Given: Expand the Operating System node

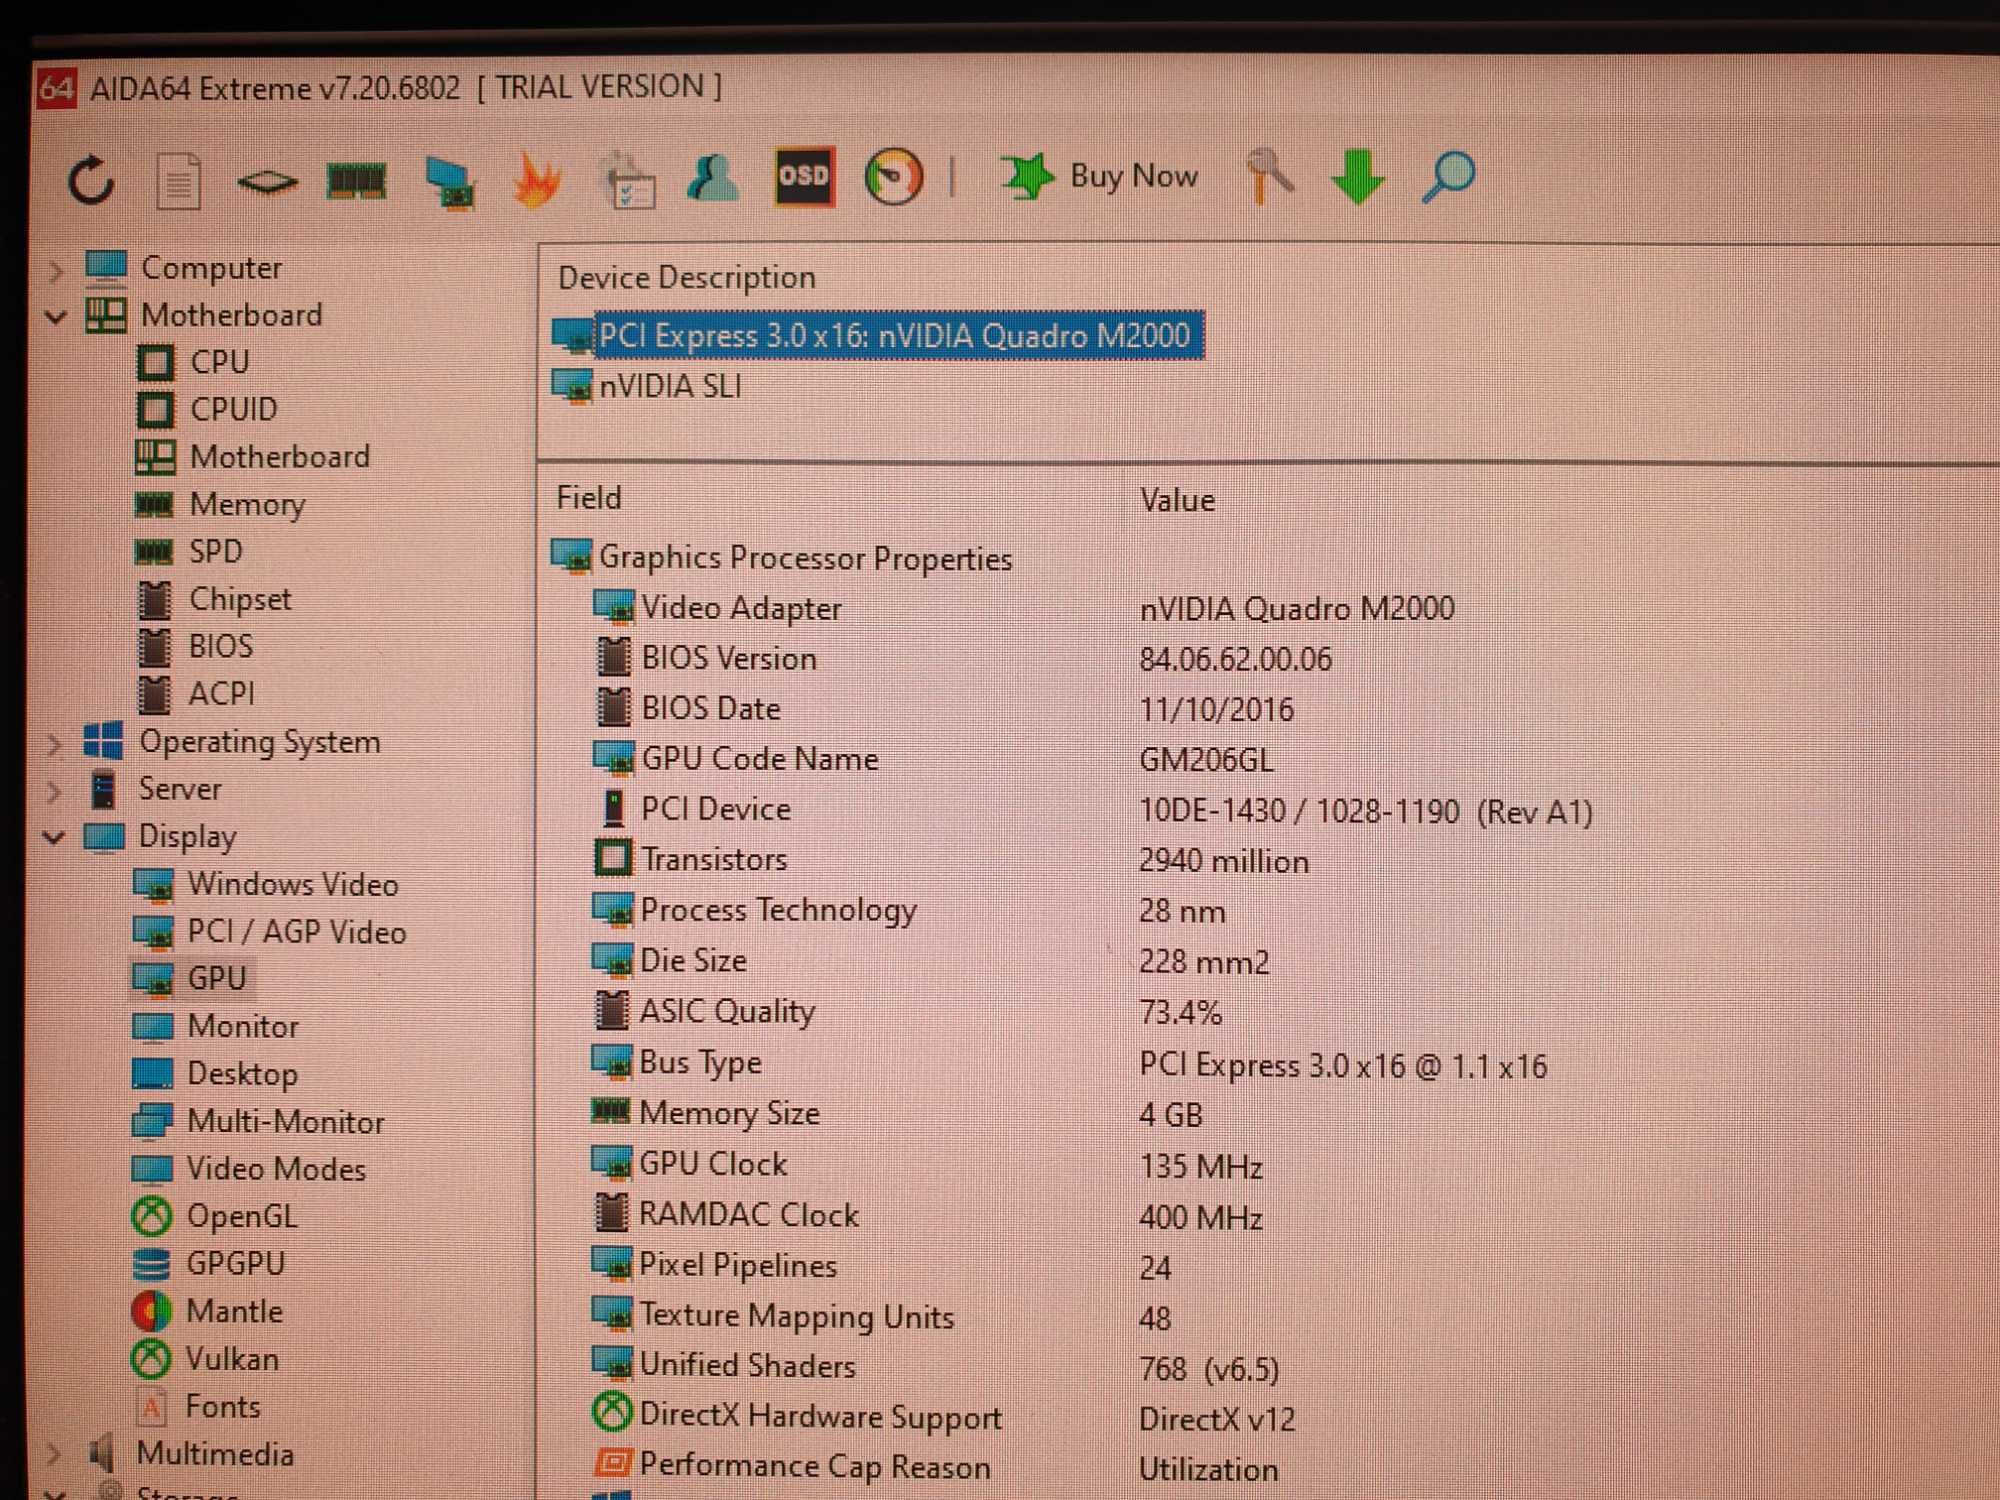Looking at the screenshot, I should pos(54,744).
